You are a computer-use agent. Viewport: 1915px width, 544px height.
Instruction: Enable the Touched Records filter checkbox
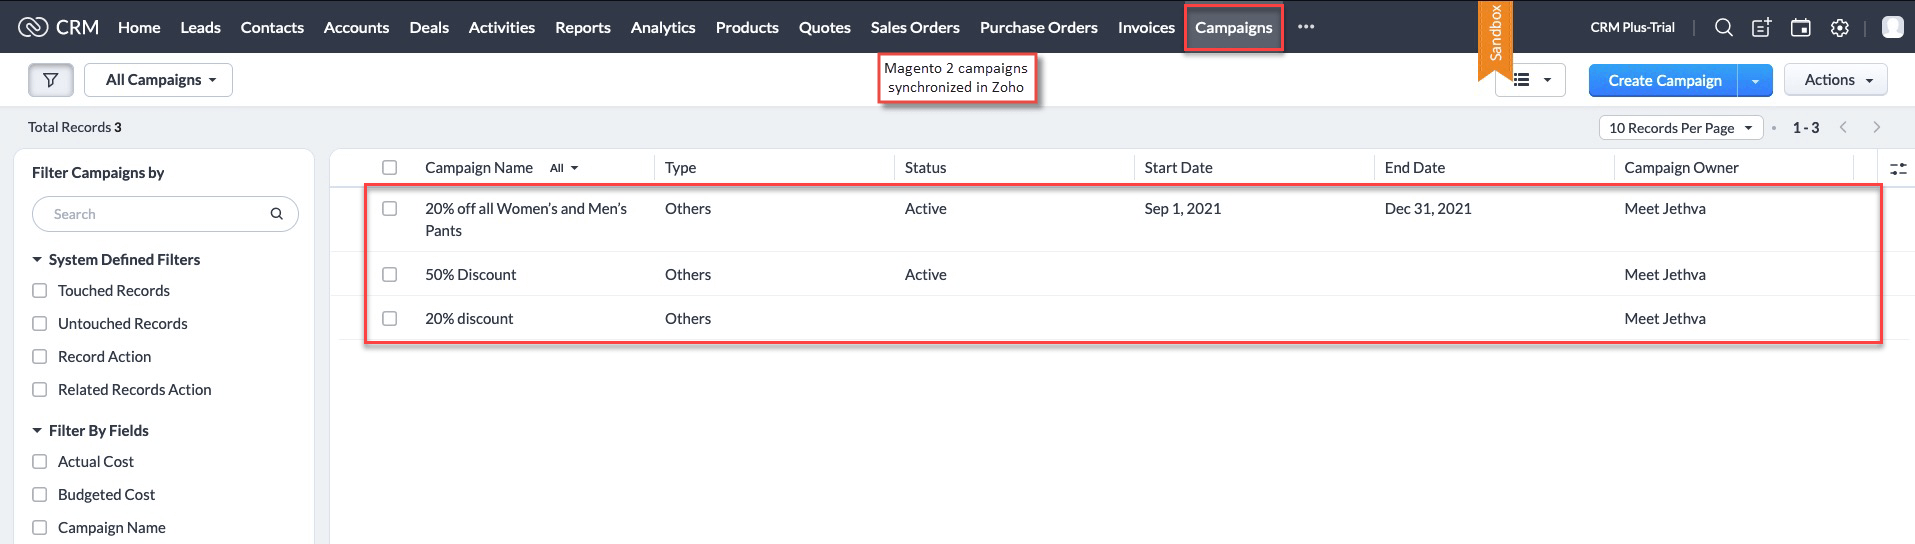point(40,291)
